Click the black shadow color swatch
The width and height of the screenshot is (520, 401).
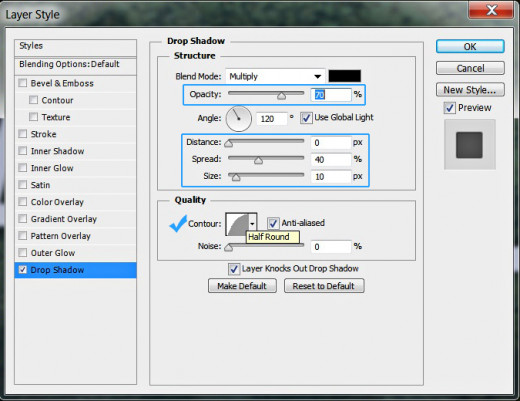pyautogui.click(x=345, y=76)
